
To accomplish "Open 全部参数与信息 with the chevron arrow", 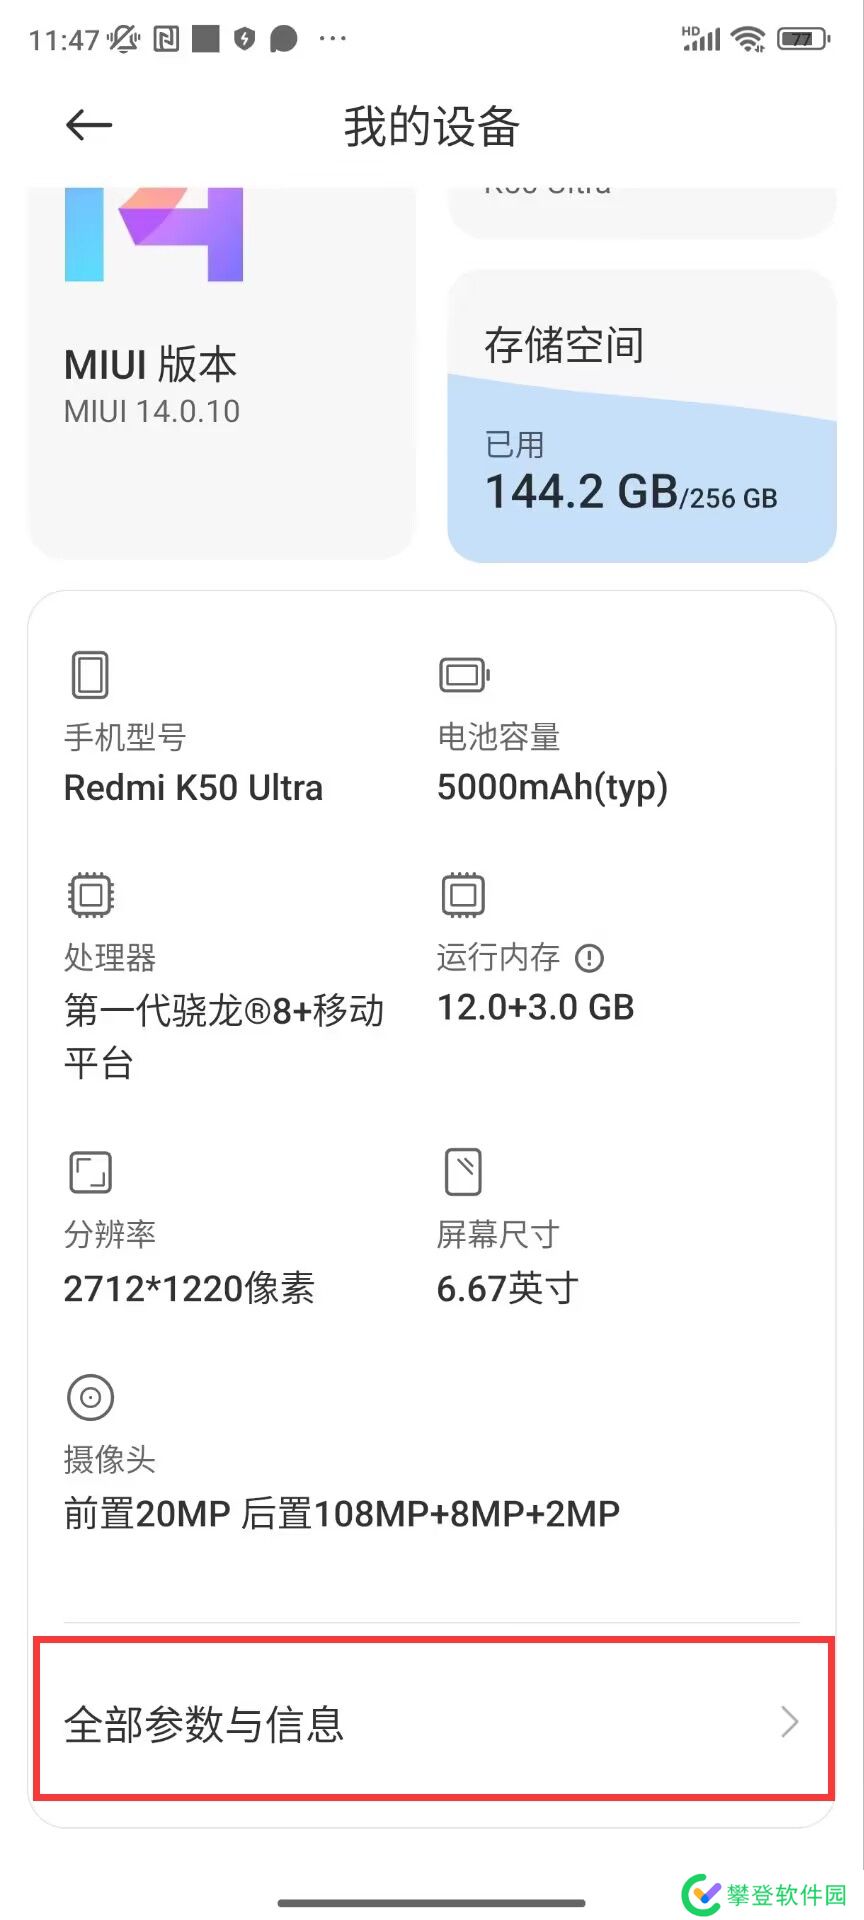I will point(789,1722).
